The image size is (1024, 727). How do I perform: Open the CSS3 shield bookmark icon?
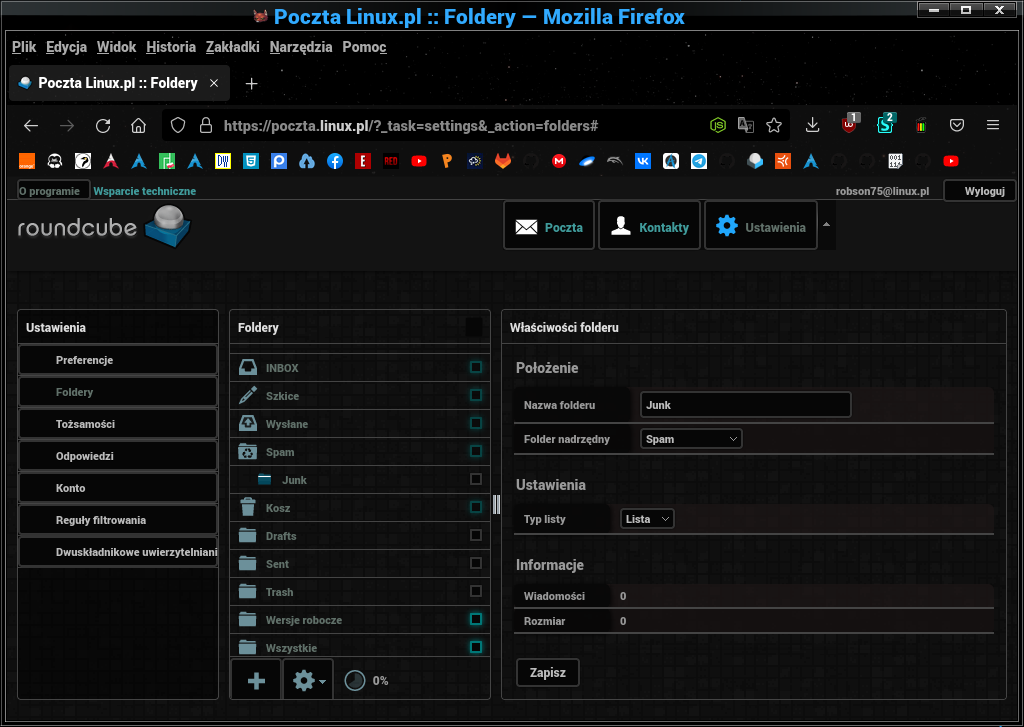251,161
